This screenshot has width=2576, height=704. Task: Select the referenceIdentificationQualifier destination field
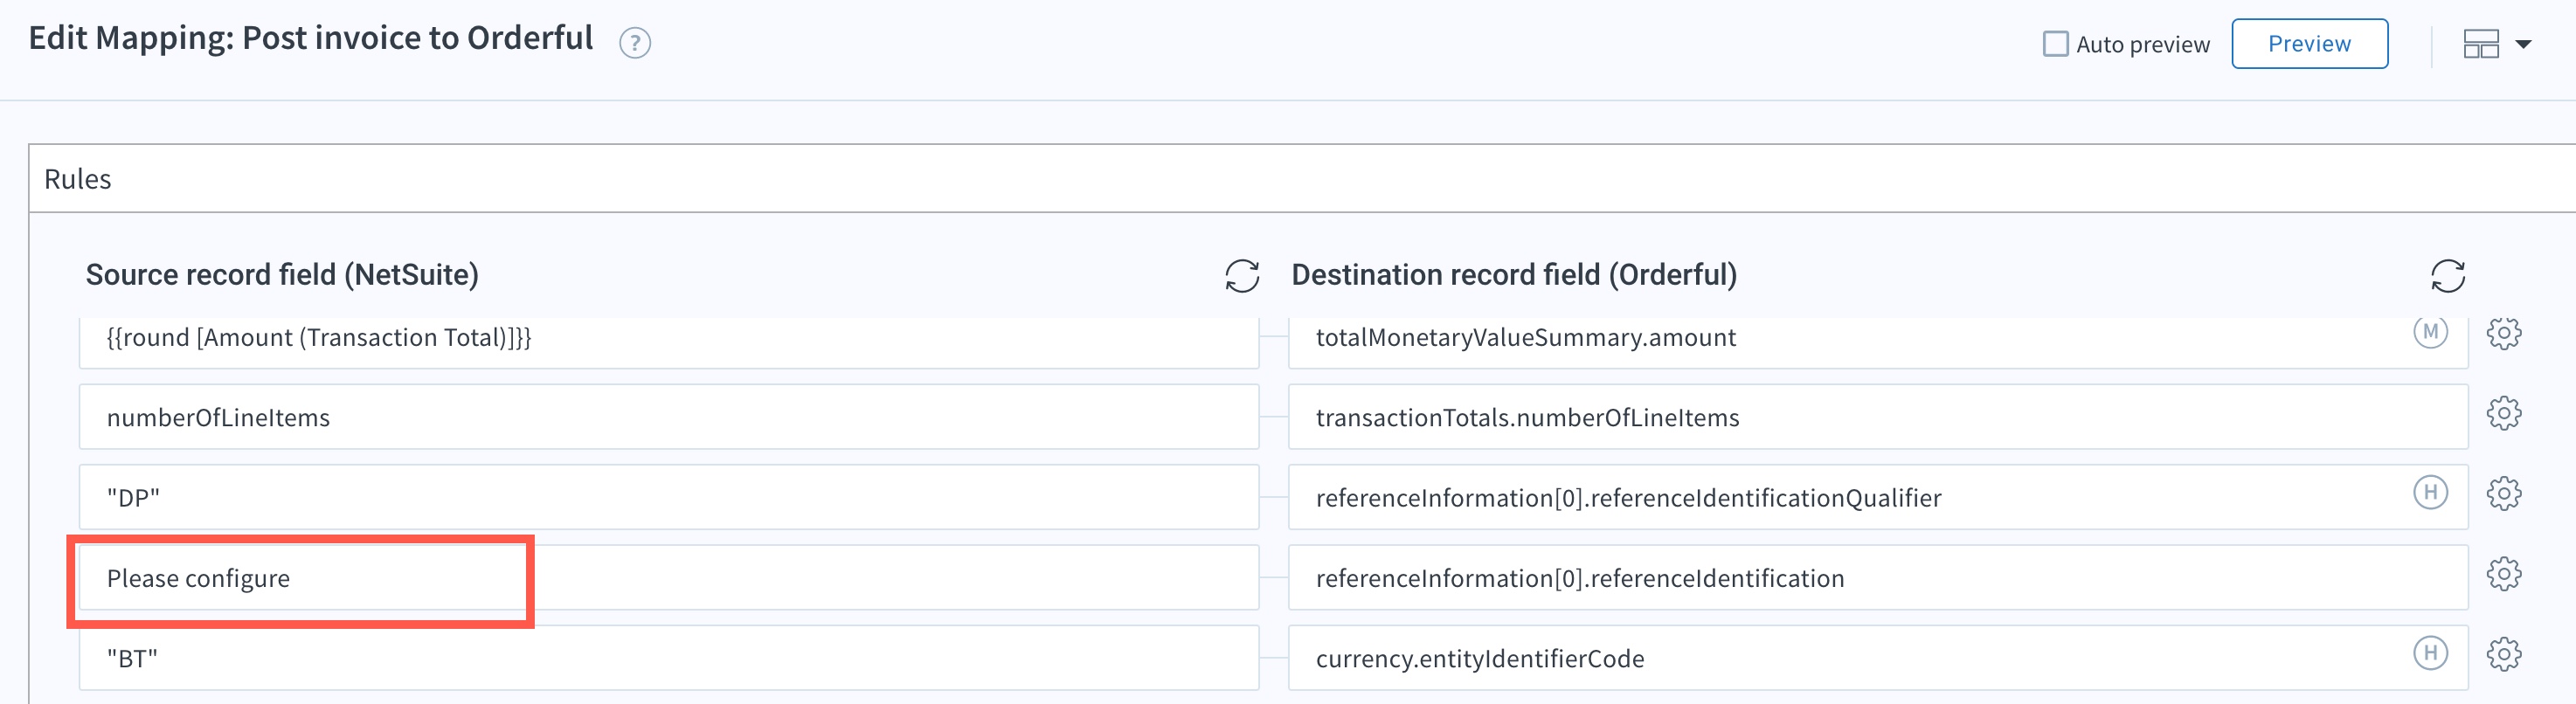1877,497
